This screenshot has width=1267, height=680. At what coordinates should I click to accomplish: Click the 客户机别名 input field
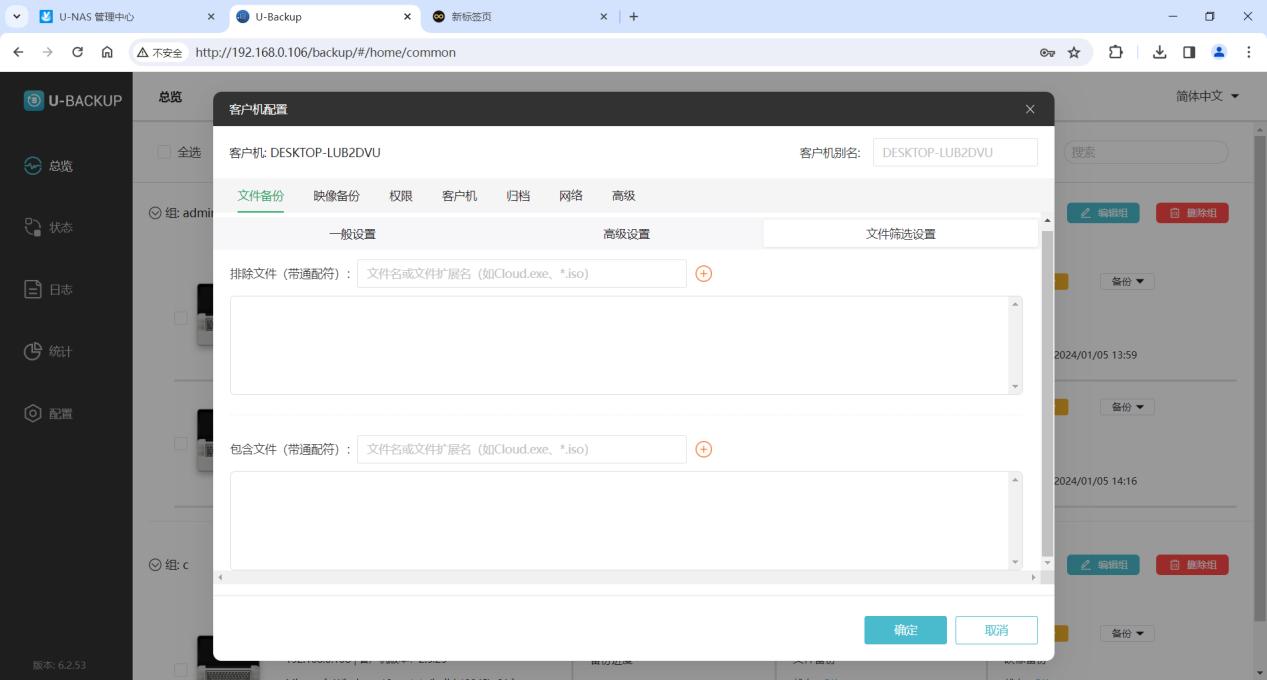click(x=954, y=152)
